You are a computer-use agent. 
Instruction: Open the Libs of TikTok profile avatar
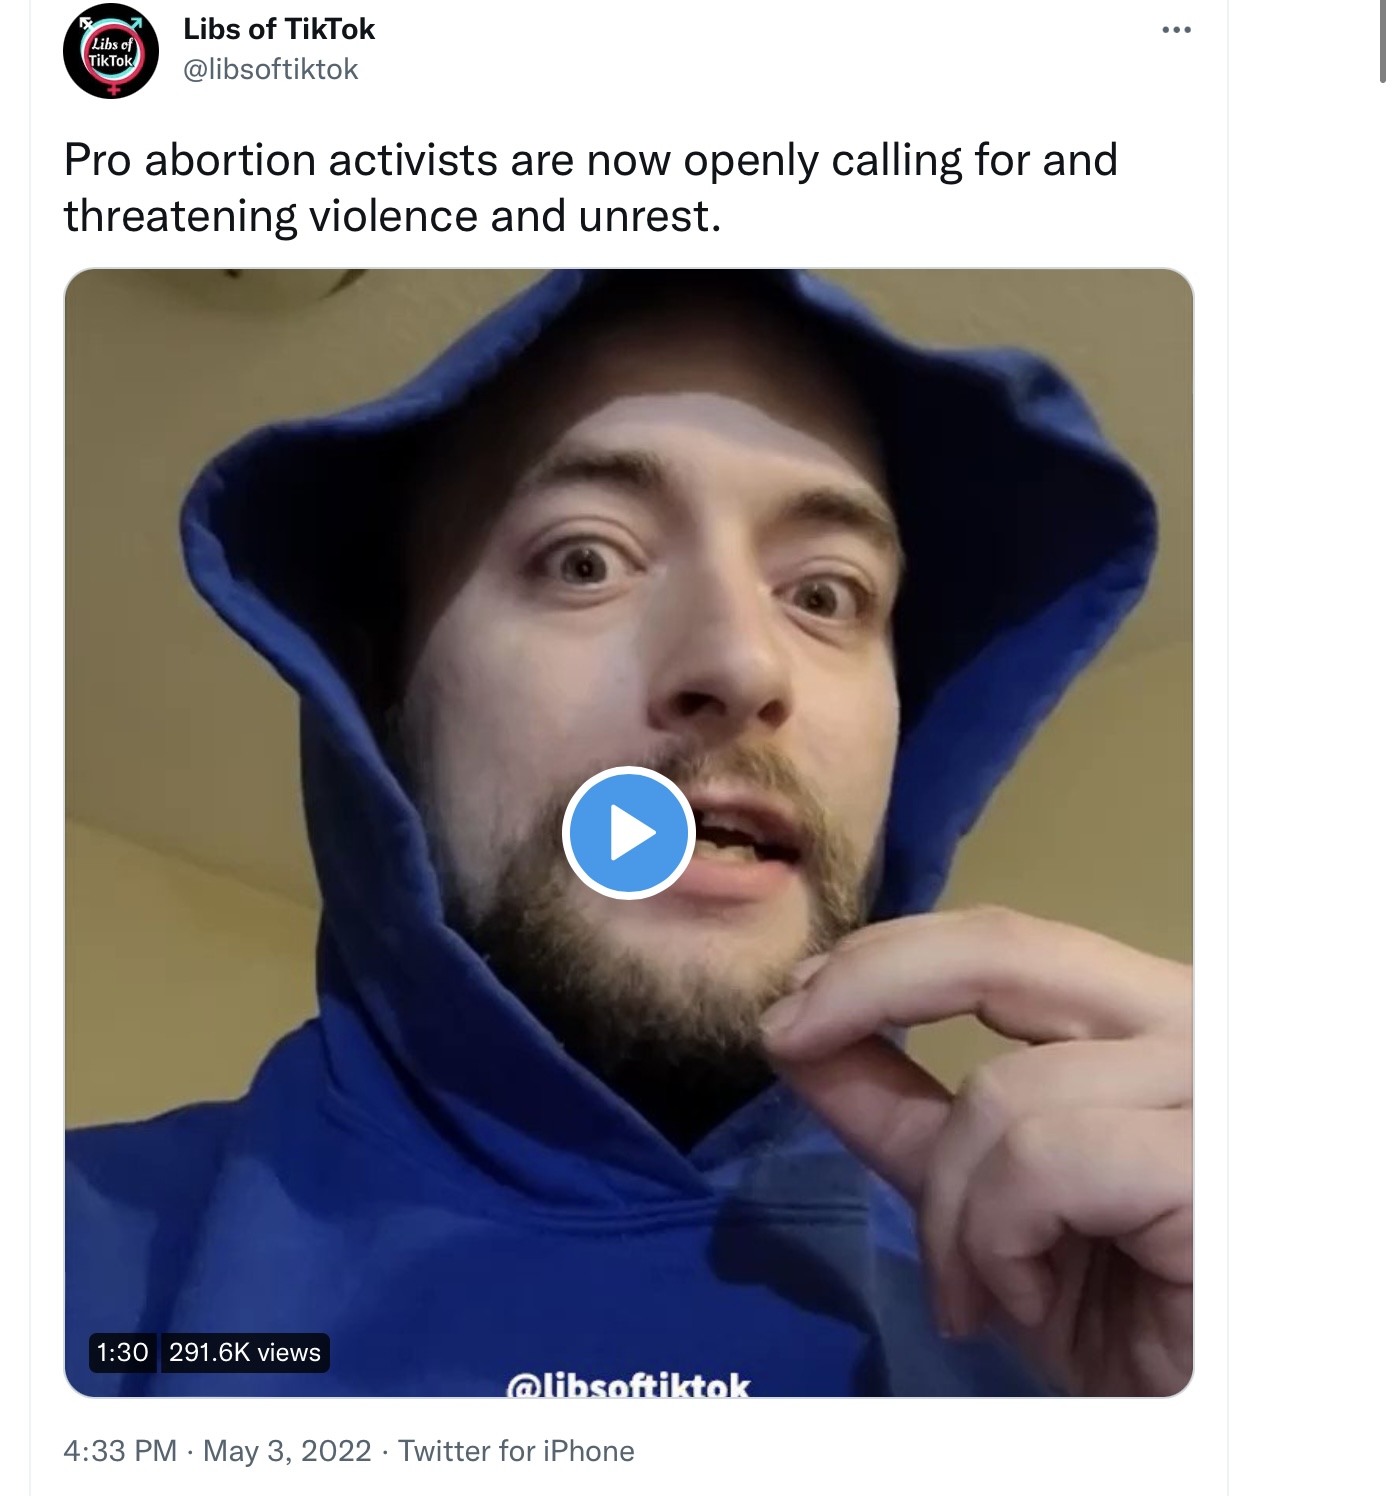coord(111,51)
